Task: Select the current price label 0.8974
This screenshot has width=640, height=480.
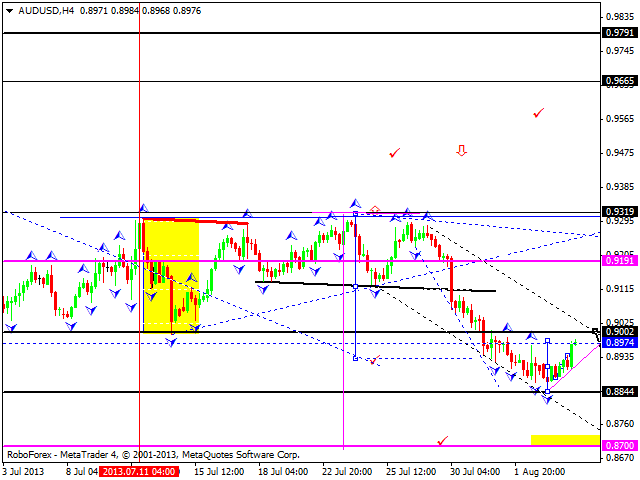Action: tap(619, 343)
